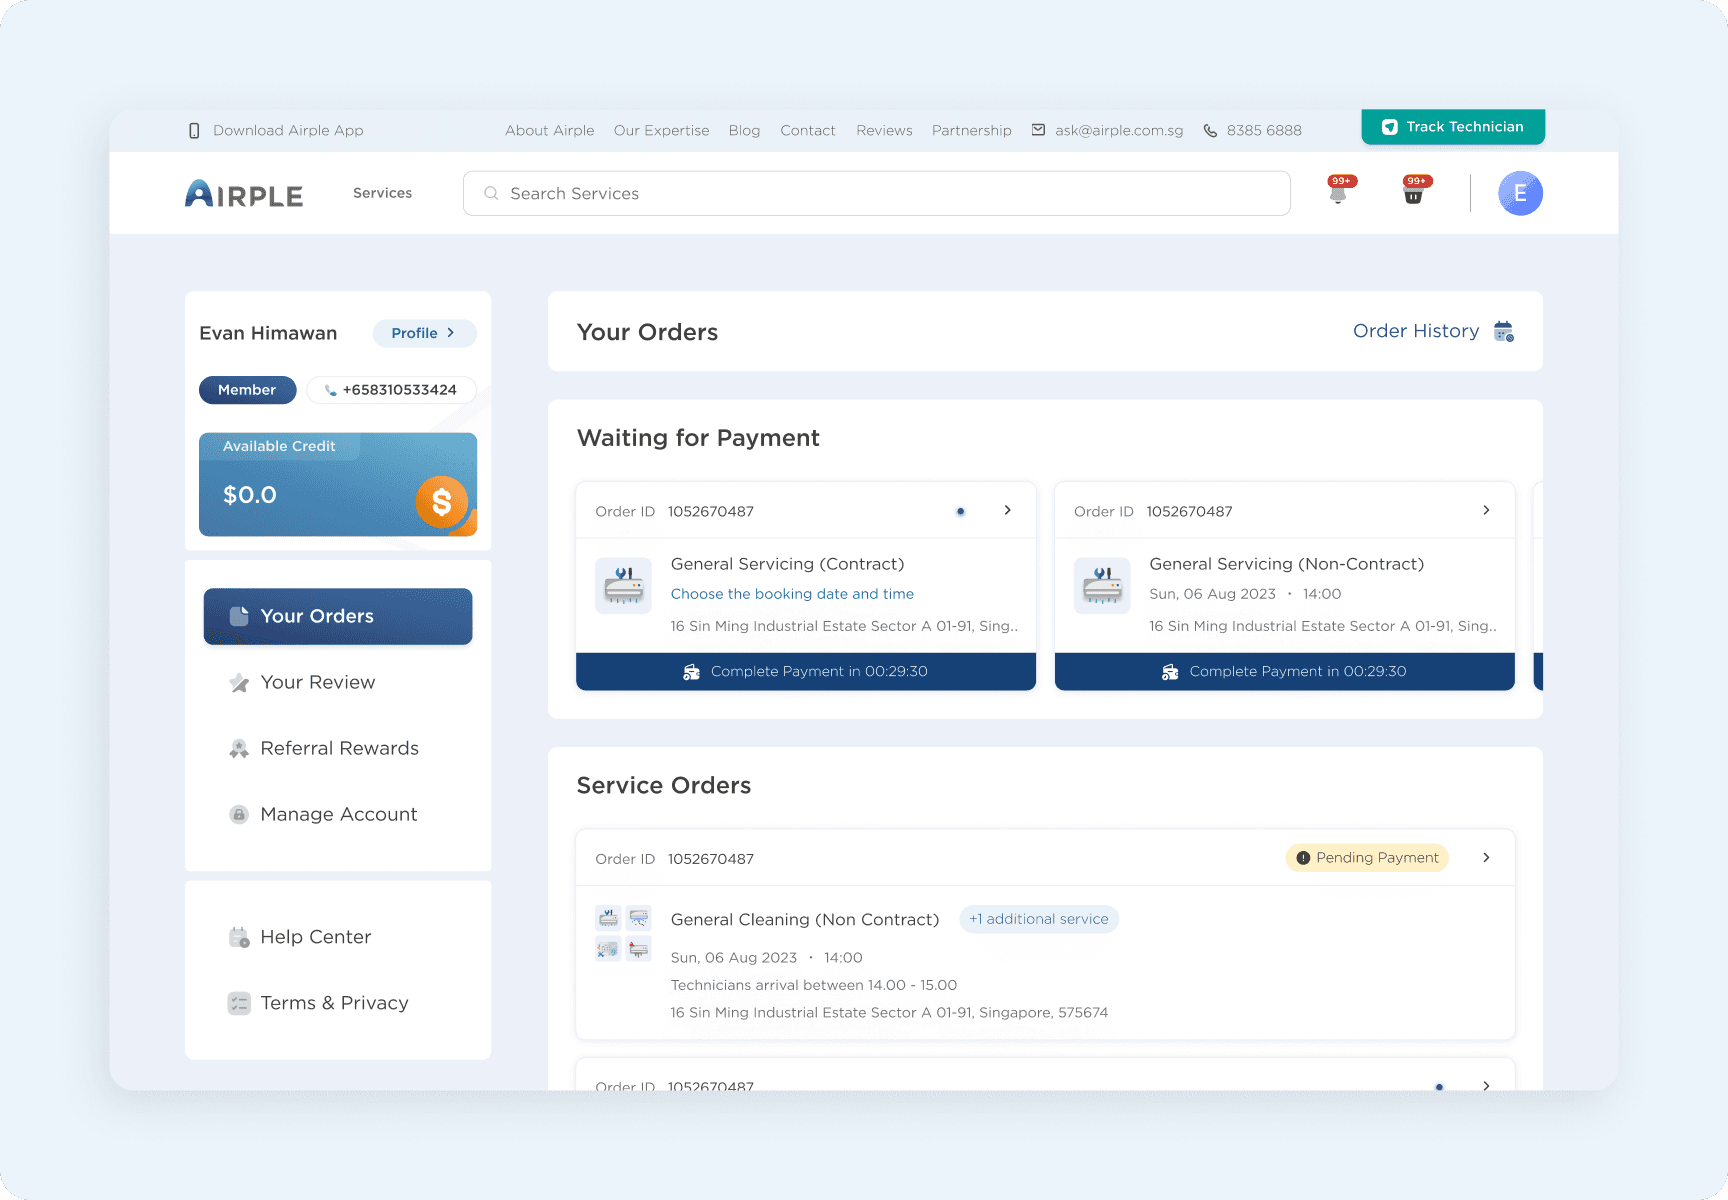Click the Help Center icon
Image resolution: width=1728 pixels, height=1200 pixels.
click(x=239, y=937)
